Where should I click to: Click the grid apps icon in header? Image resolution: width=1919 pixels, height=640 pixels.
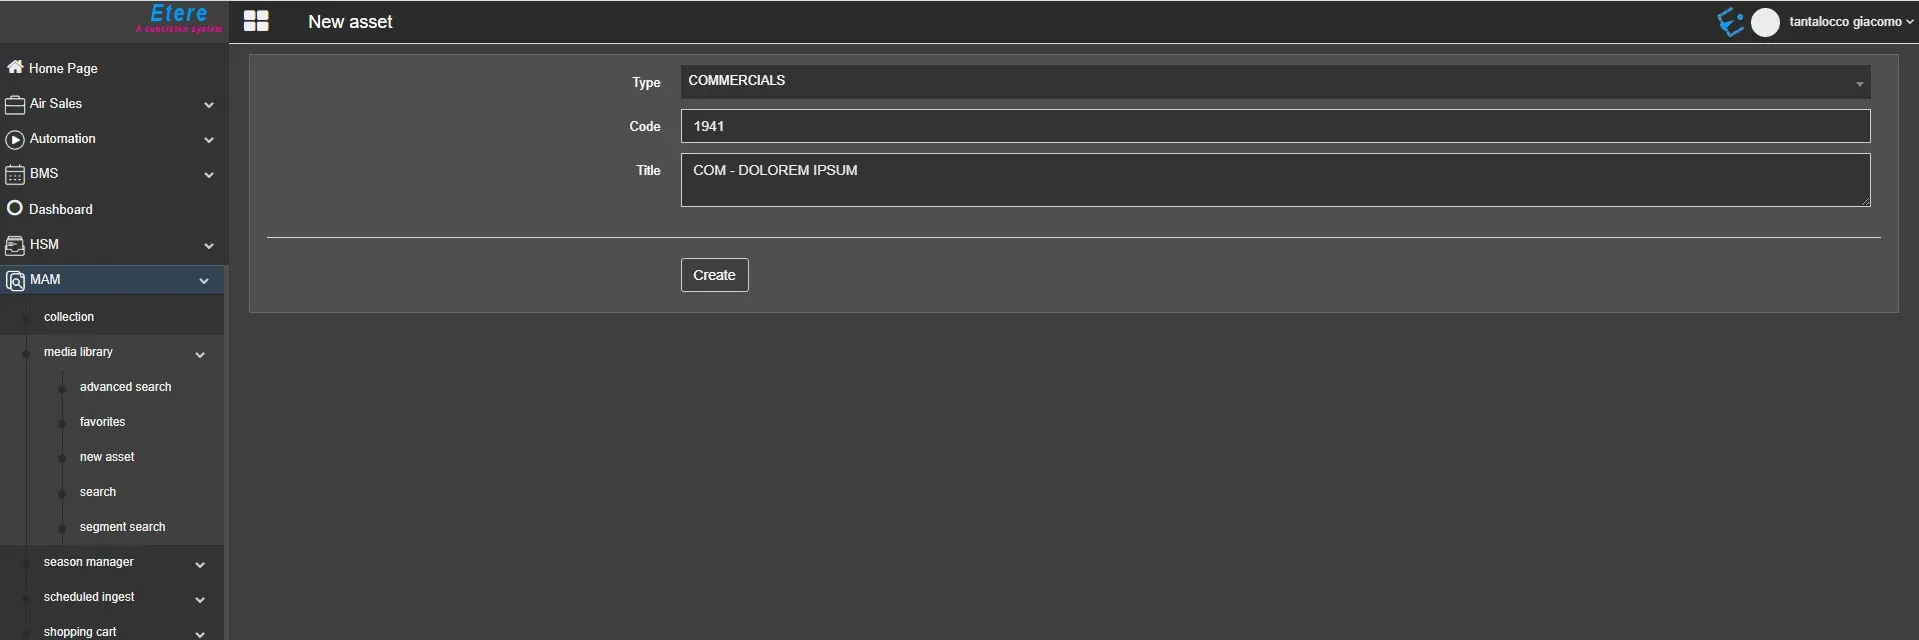tap(256, 21)
